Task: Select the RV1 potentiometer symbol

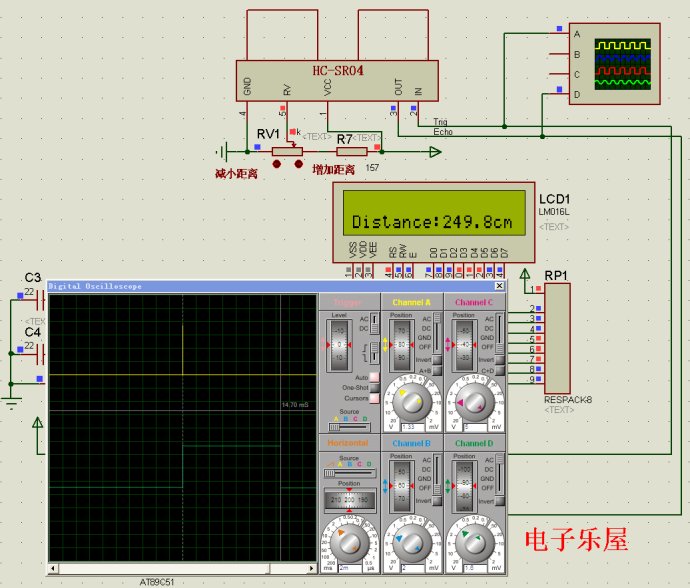Action: (x=287, y=151)
